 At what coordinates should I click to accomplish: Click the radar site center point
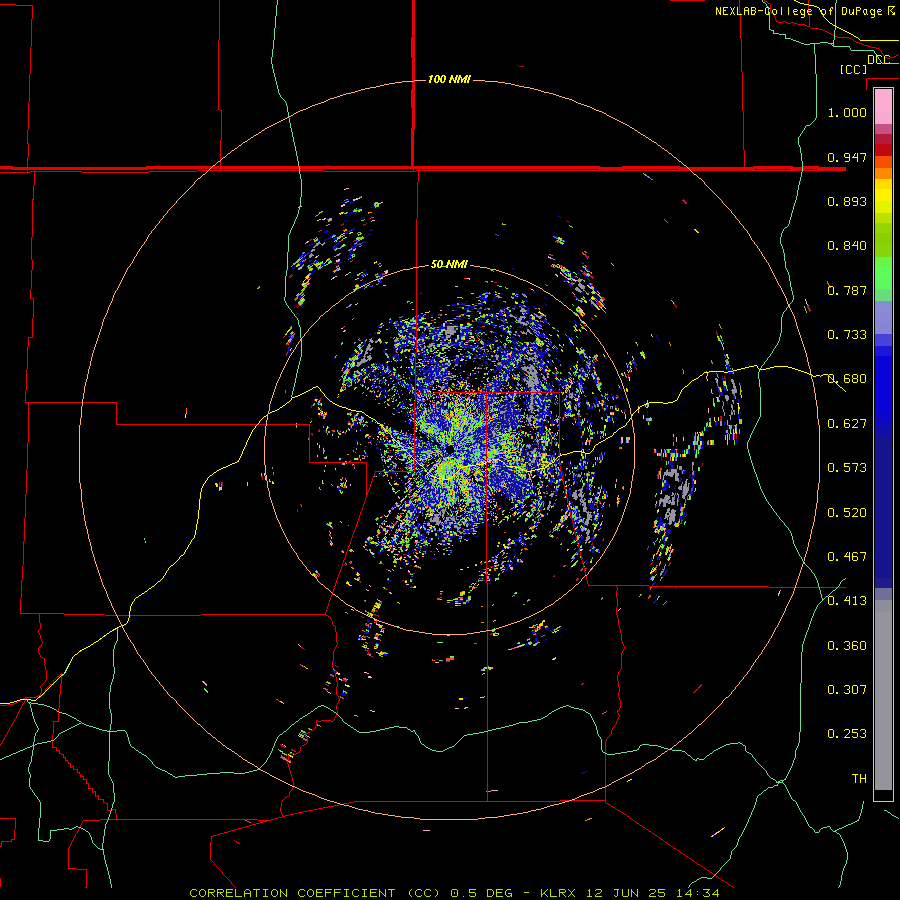click(449, 449)
